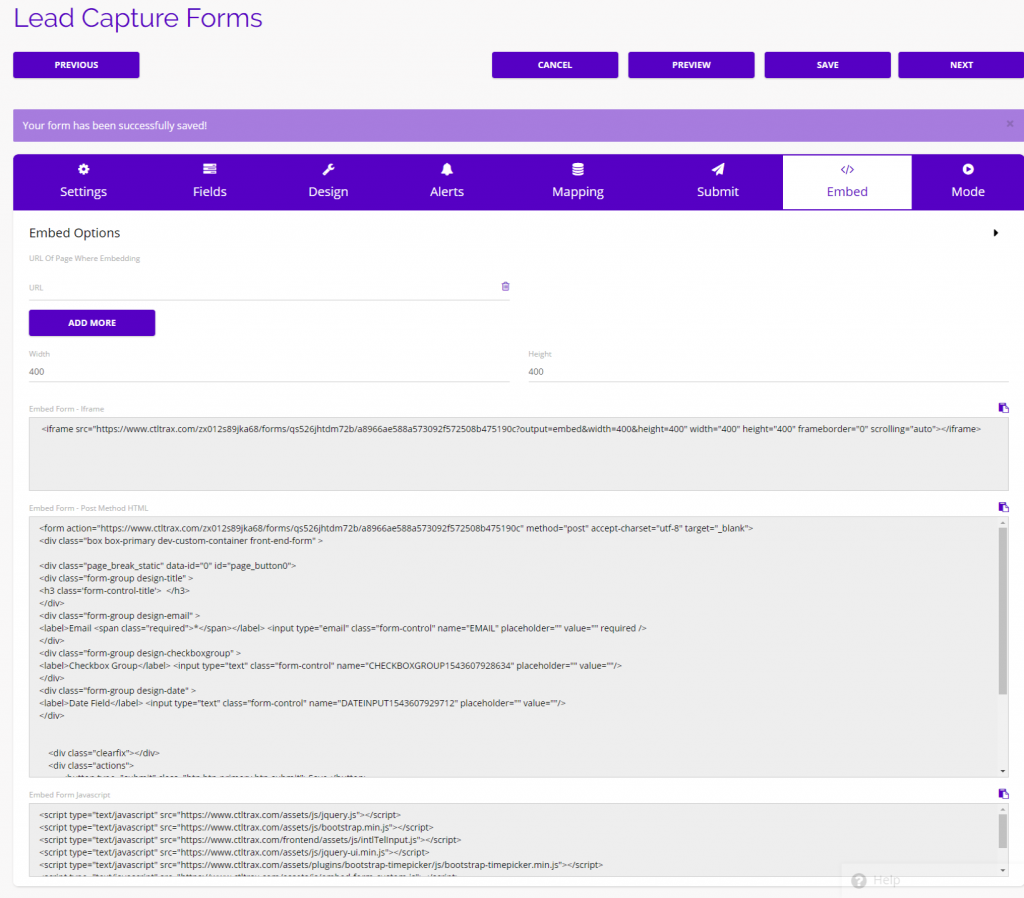Expand Embed Options with the arrow
Image resolution: width=1024 pixels, height=898 pixels.
click(x=996, y=232)
